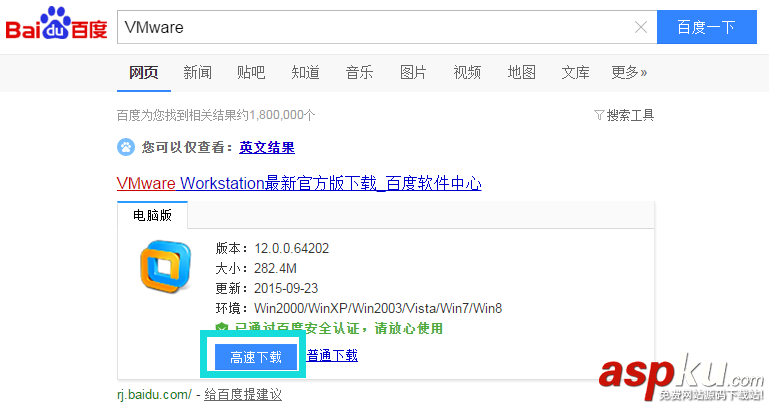Click the size text 282.4M
Viewport: 769px width, 407px height.
click(275, 268)
